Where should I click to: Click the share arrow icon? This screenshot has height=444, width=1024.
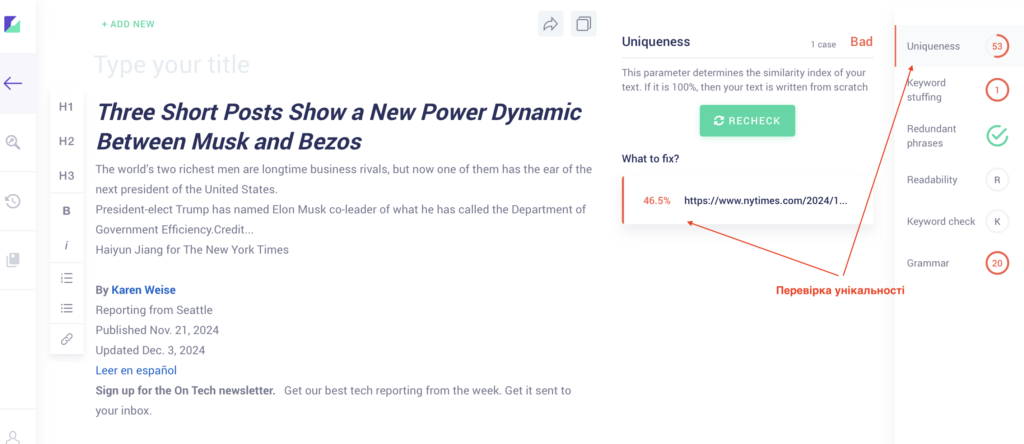(550, 24)
